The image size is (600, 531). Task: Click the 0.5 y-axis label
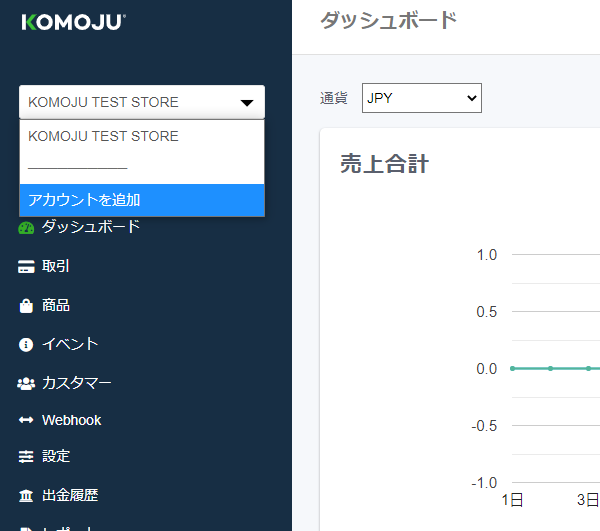(487, 312)
